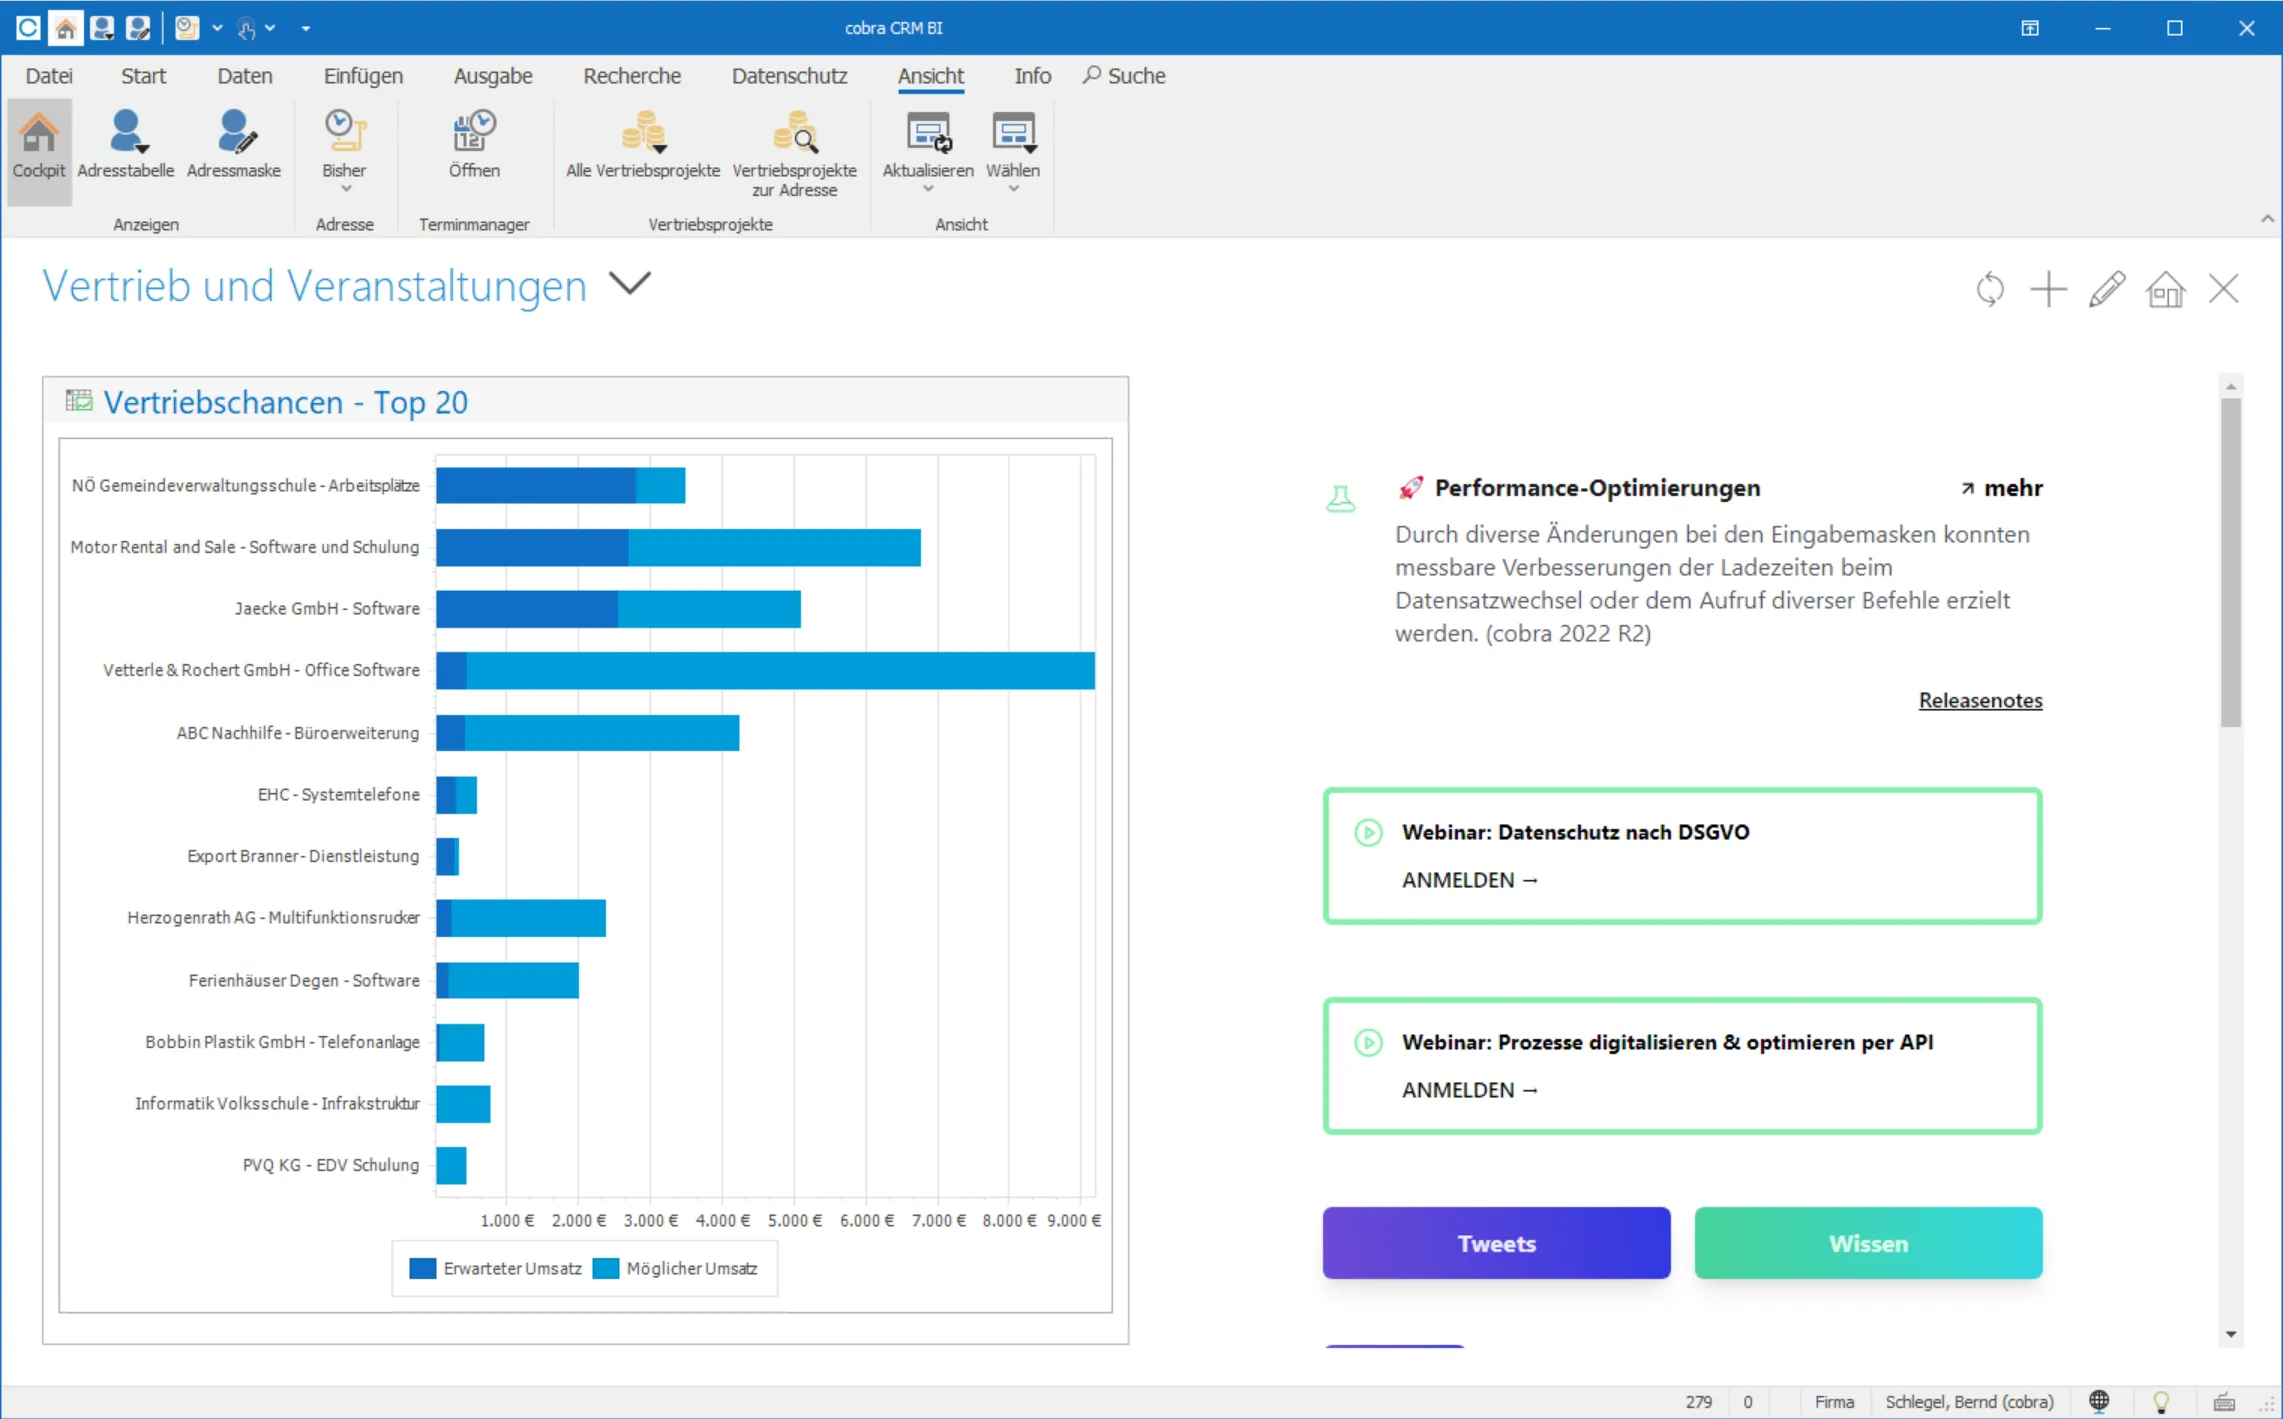Click the home icon in quick access toolbar

coord(65,28)
